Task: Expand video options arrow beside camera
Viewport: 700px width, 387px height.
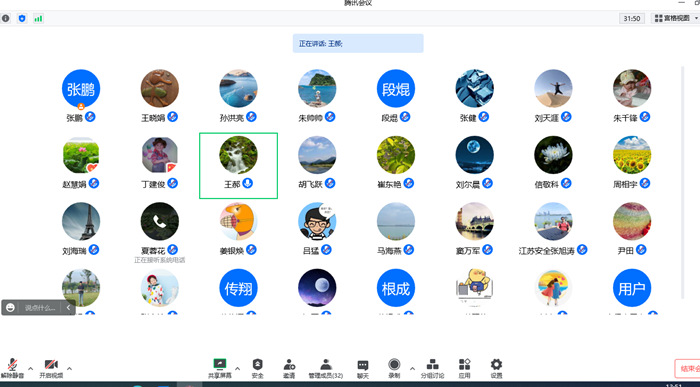Action: coord(69,368)
